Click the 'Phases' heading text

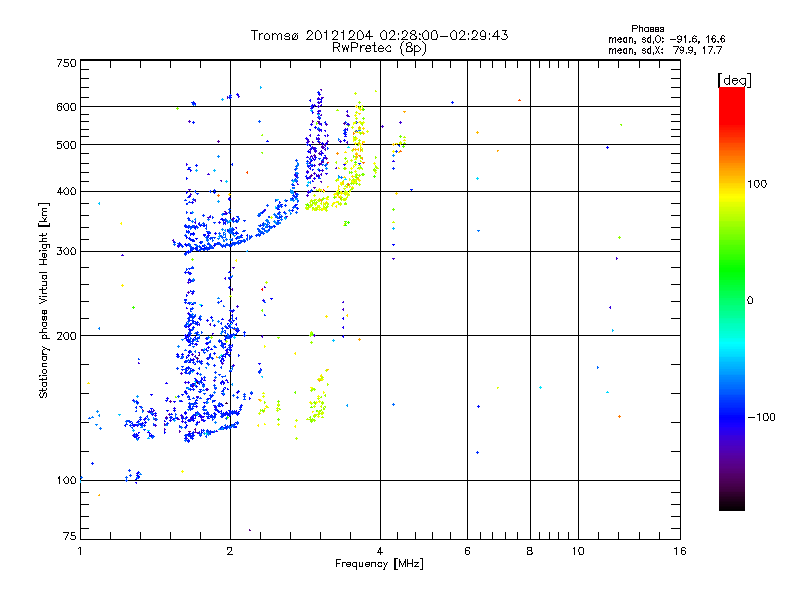647,29
